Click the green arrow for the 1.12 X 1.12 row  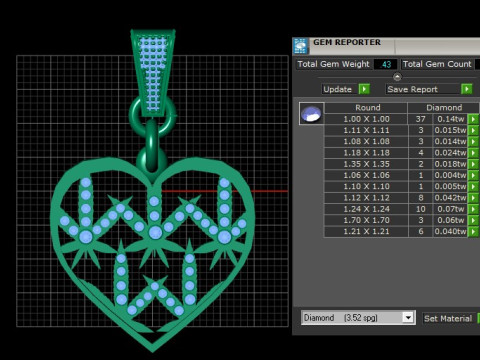pyautogui.click(x=473, y=198)
